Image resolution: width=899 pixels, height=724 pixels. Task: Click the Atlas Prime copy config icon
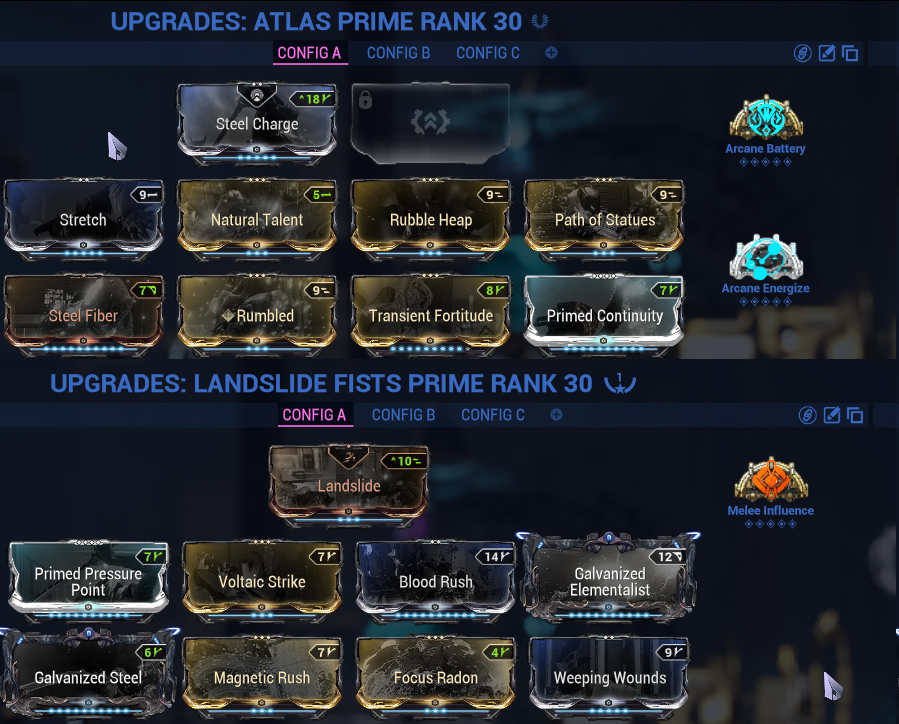click(x=850, y=53)
